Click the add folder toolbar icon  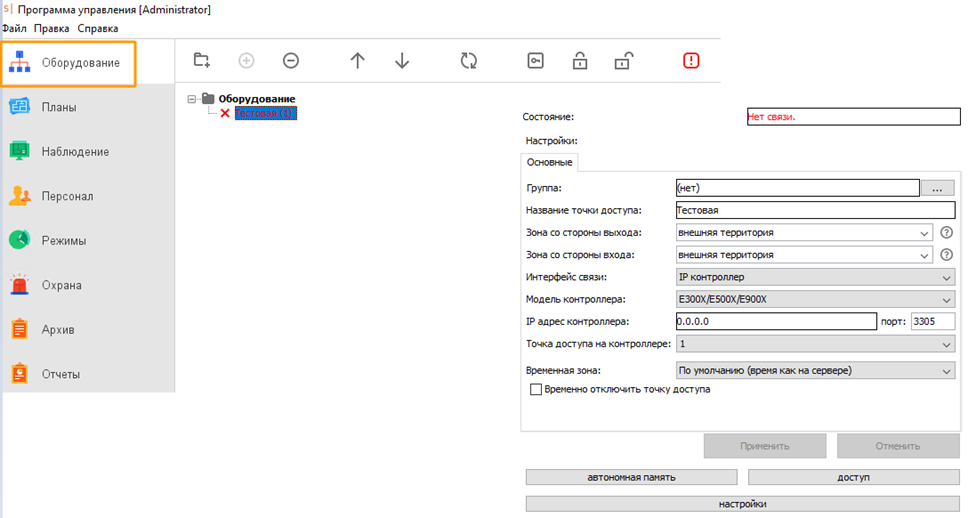(x=201, y=61)
